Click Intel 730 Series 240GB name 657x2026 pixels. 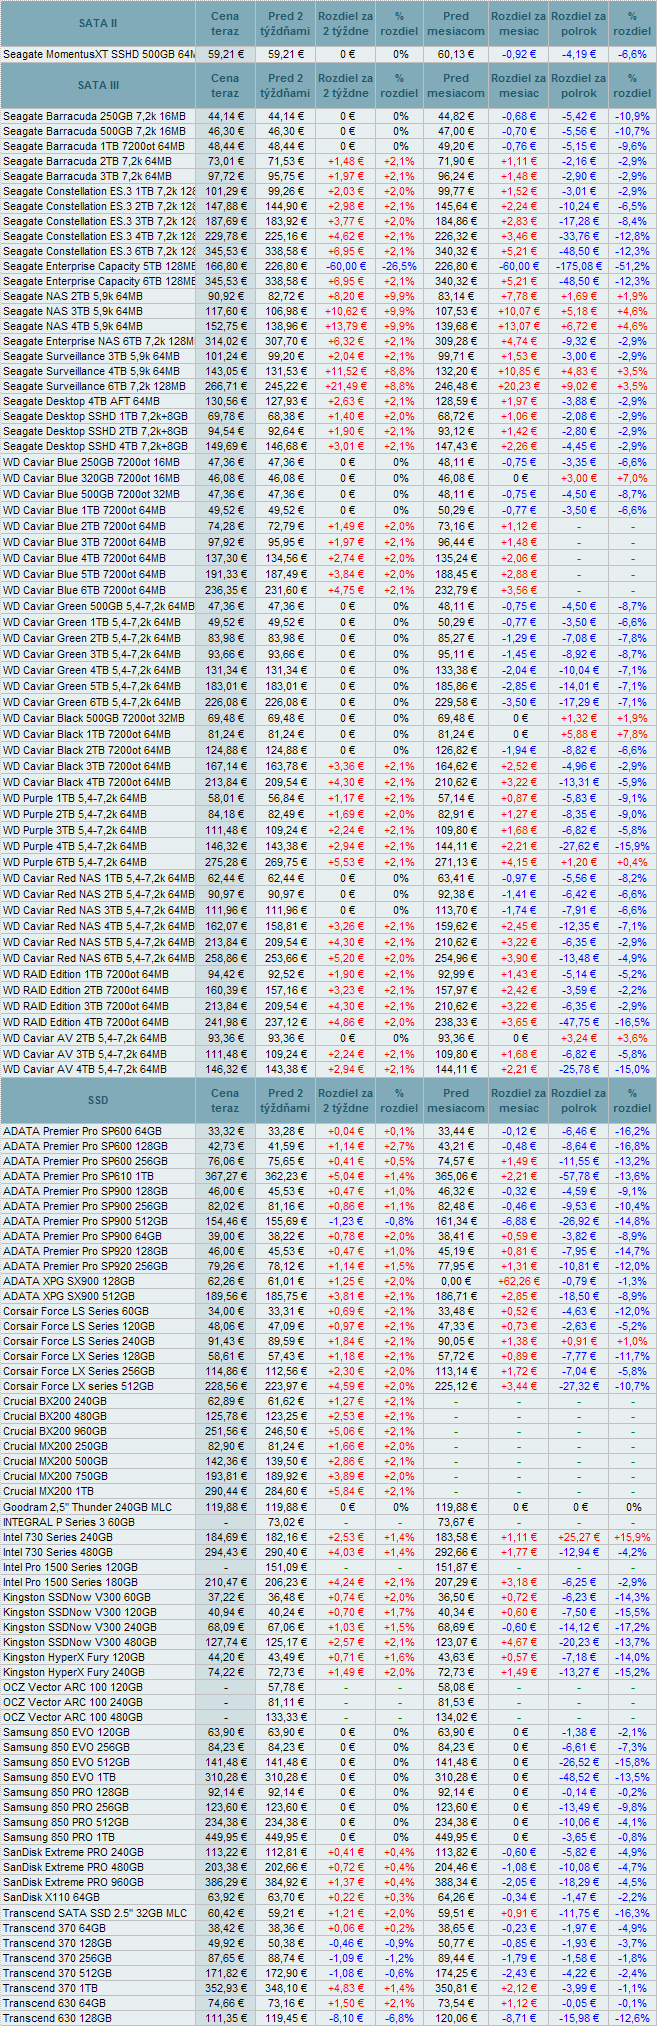(x=57, y=1537)
